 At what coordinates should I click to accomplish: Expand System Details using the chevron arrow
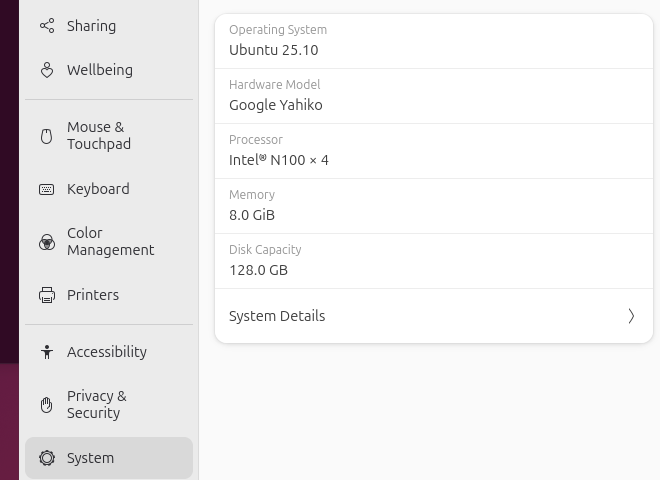tap(631, 316)
